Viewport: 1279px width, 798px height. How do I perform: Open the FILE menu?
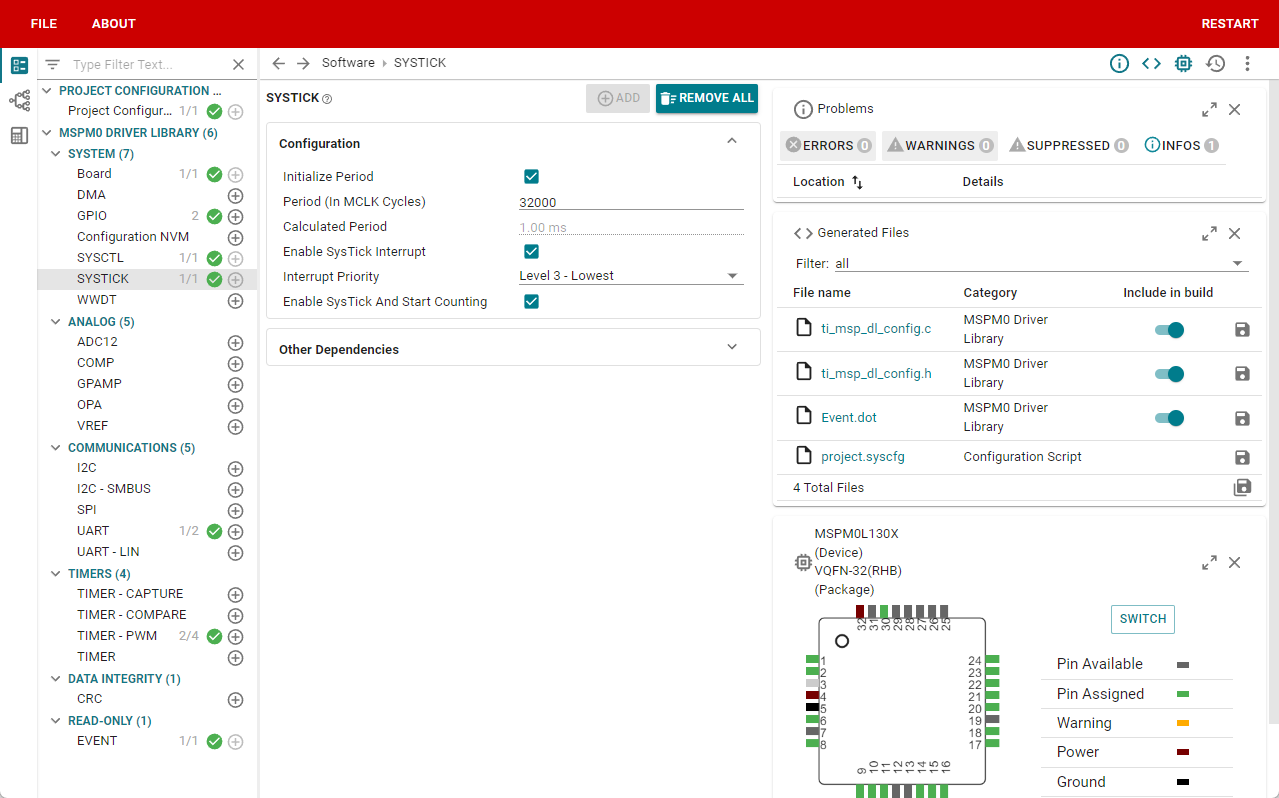coord(44,24)
